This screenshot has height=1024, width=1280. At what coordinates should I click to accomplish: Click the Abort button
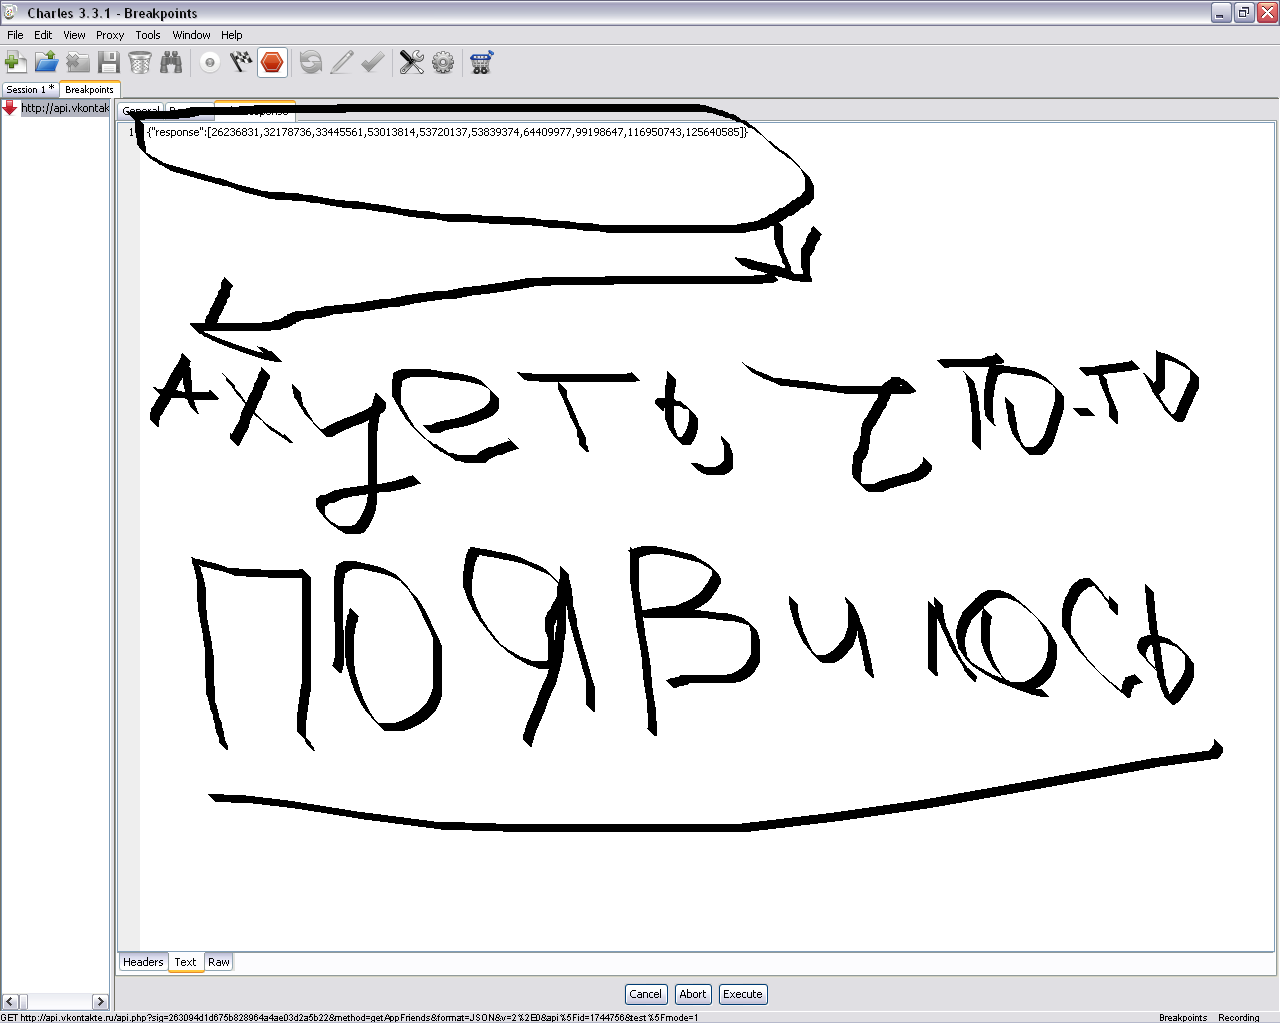693,994
